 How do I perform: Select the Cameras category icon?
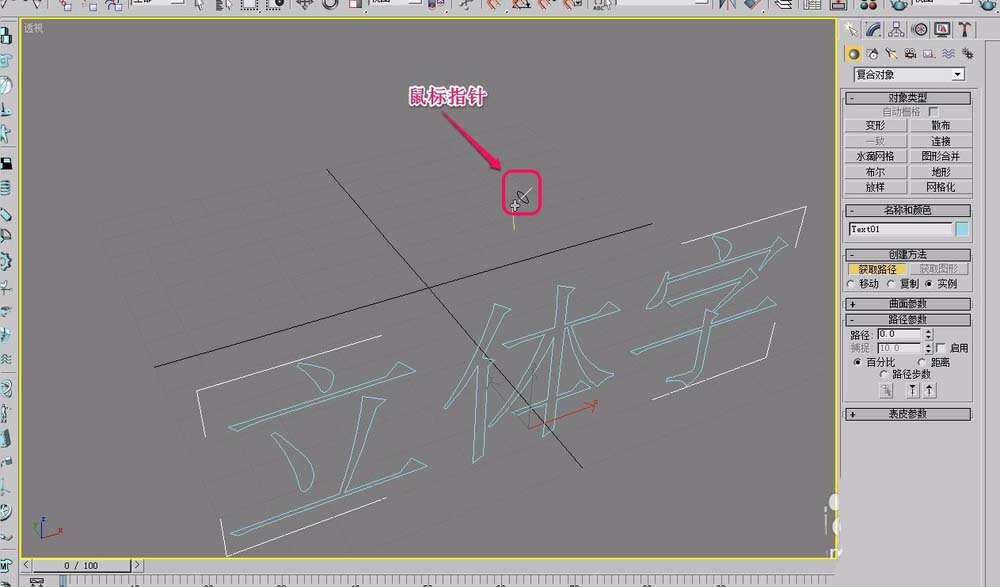tap(911, 53)
